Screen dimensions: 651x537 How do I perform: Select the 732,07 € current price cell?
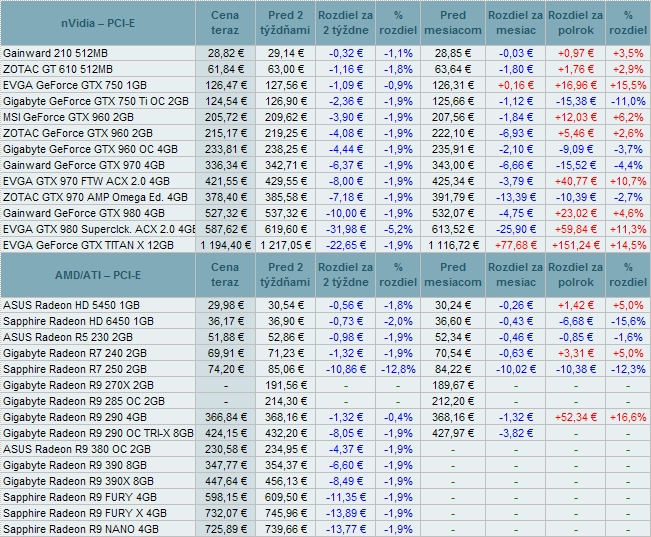click(225, 513)
